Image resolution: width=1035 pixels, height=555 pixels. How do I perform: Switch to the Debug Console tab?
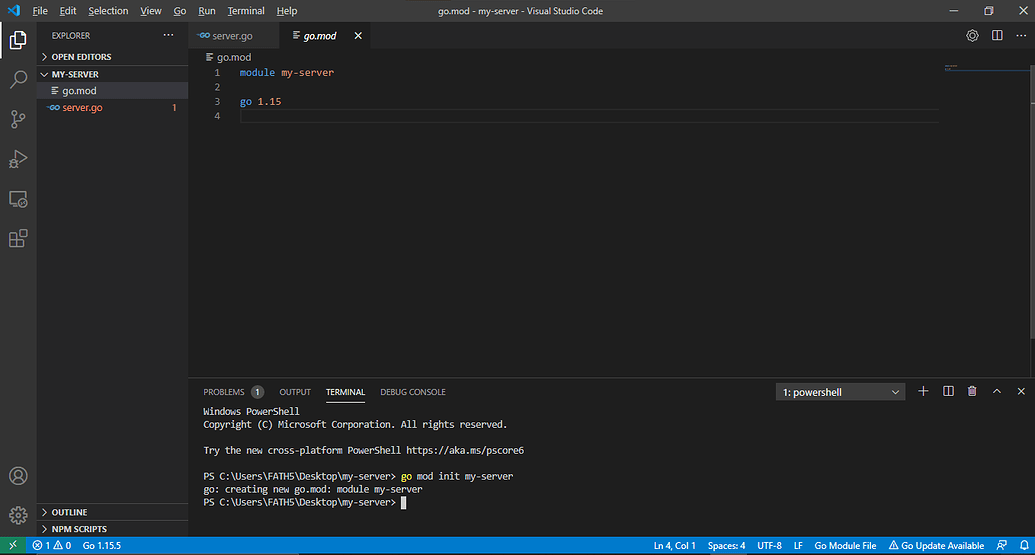pos(413,392)
